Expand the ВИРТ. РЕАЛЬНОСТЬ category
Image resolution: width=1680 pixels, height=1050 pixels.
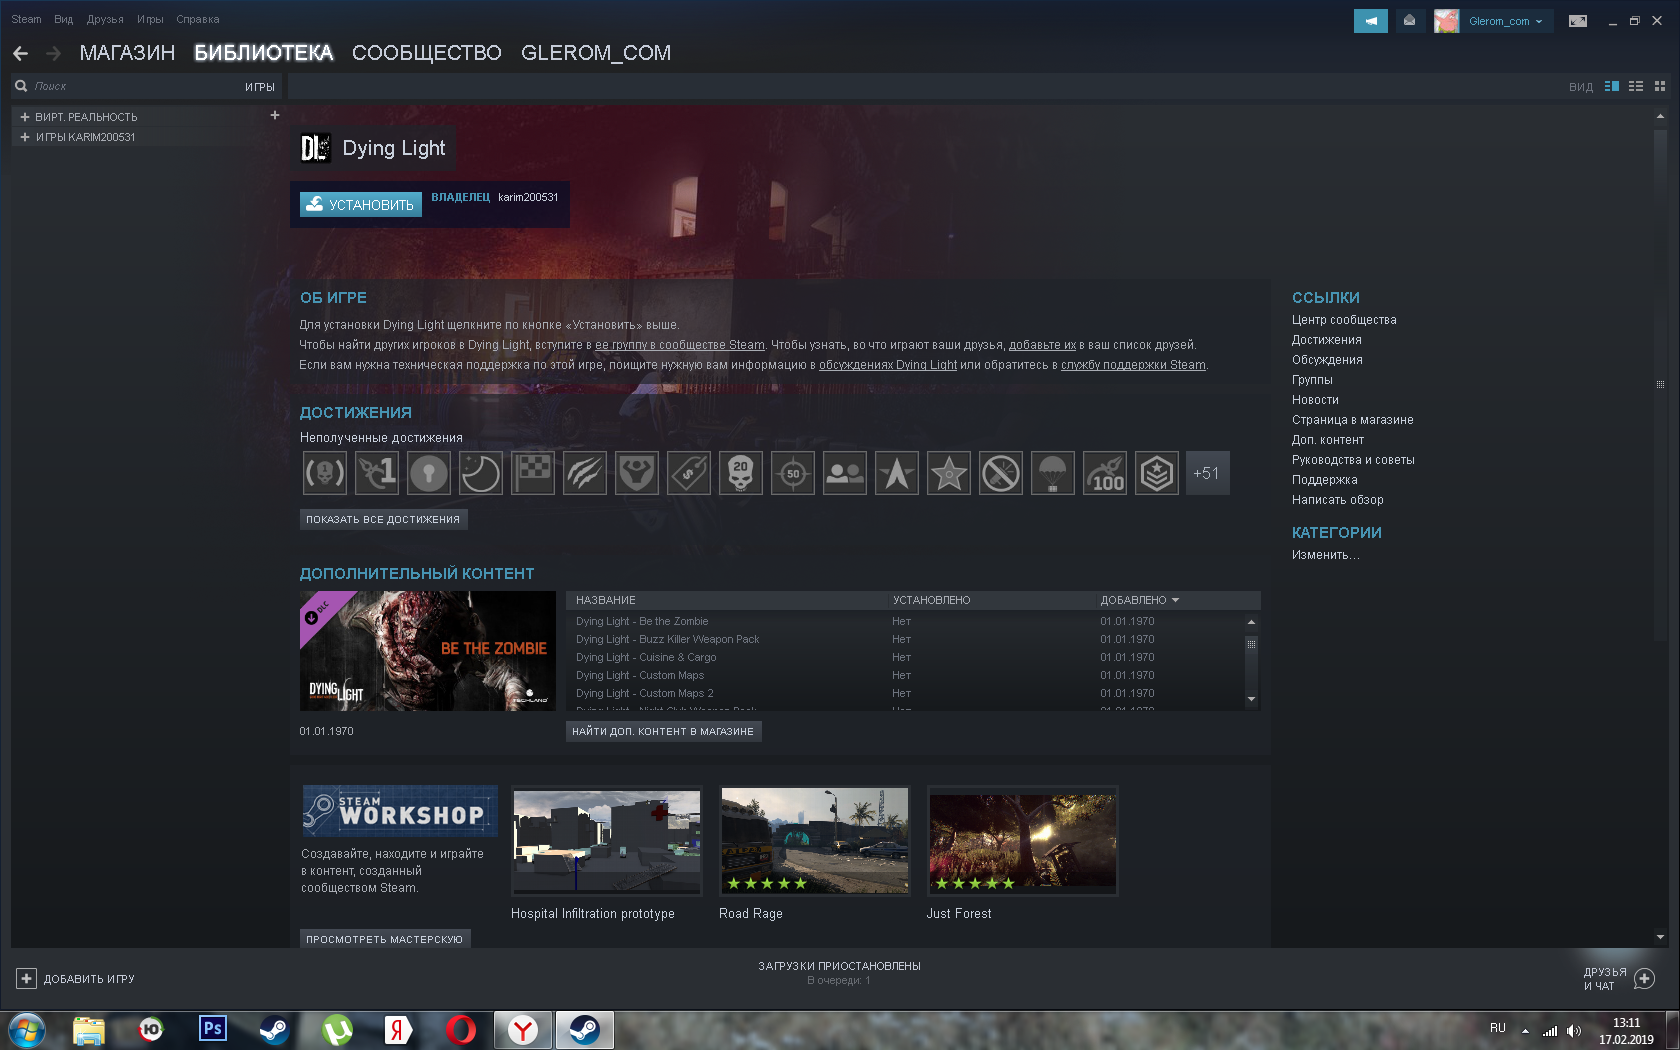click(x=25, y=117)
